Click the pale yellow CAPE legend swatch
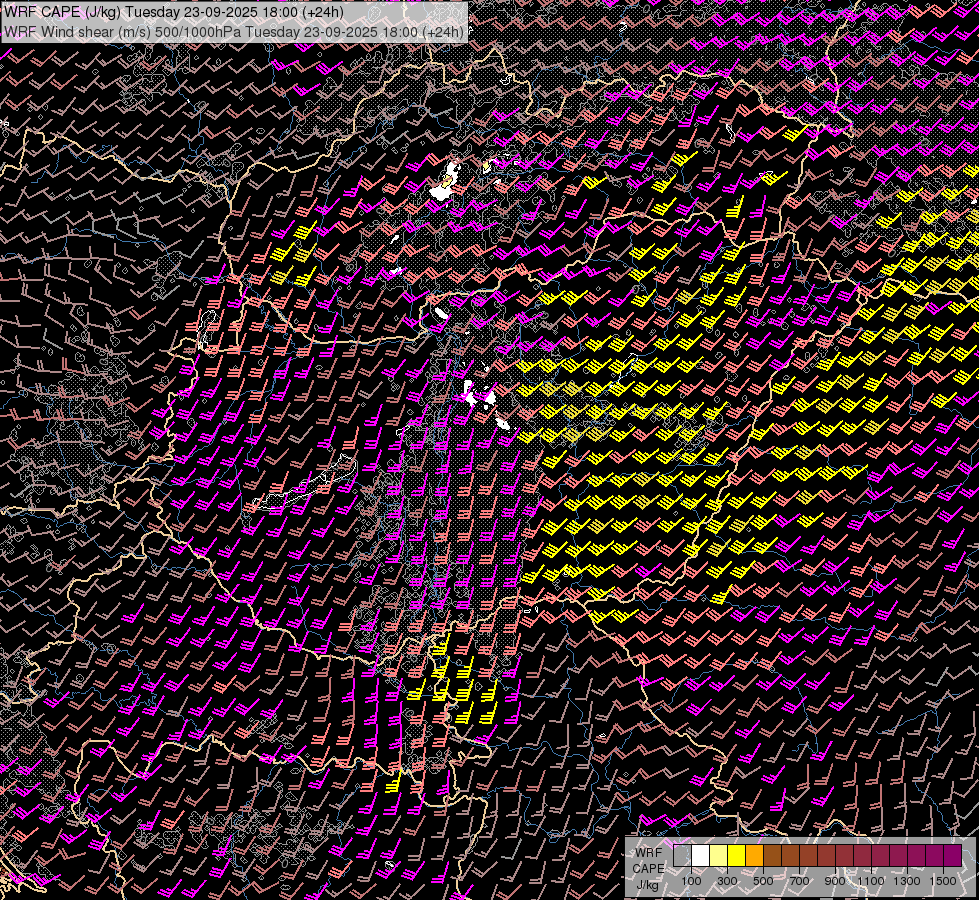Image resolution: width=979 pixels, height=900 pixels. click(718, 856)
